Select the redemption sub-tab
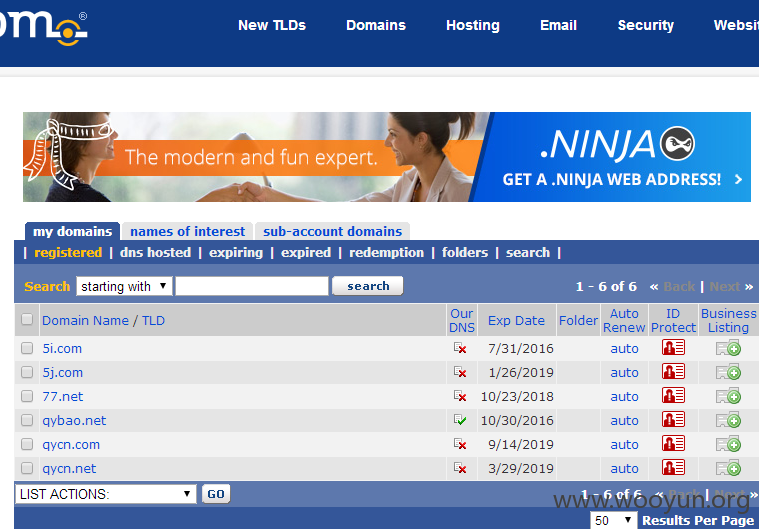The image size is (759, 529). click(386, 253)
